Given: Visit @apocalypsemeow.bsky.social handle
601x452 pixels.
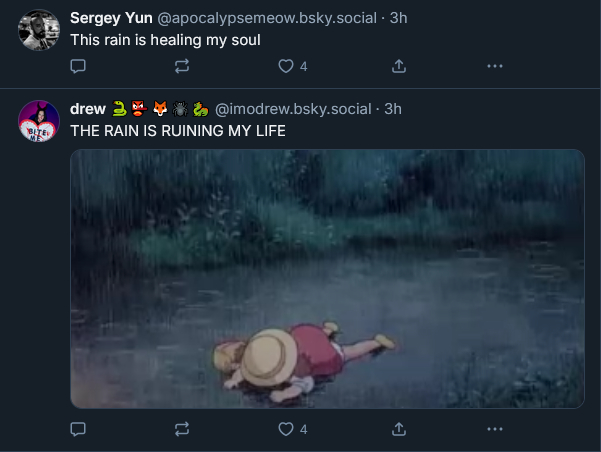Looking at the screenshot, I should pyautogui.click(x=269, y=18).
